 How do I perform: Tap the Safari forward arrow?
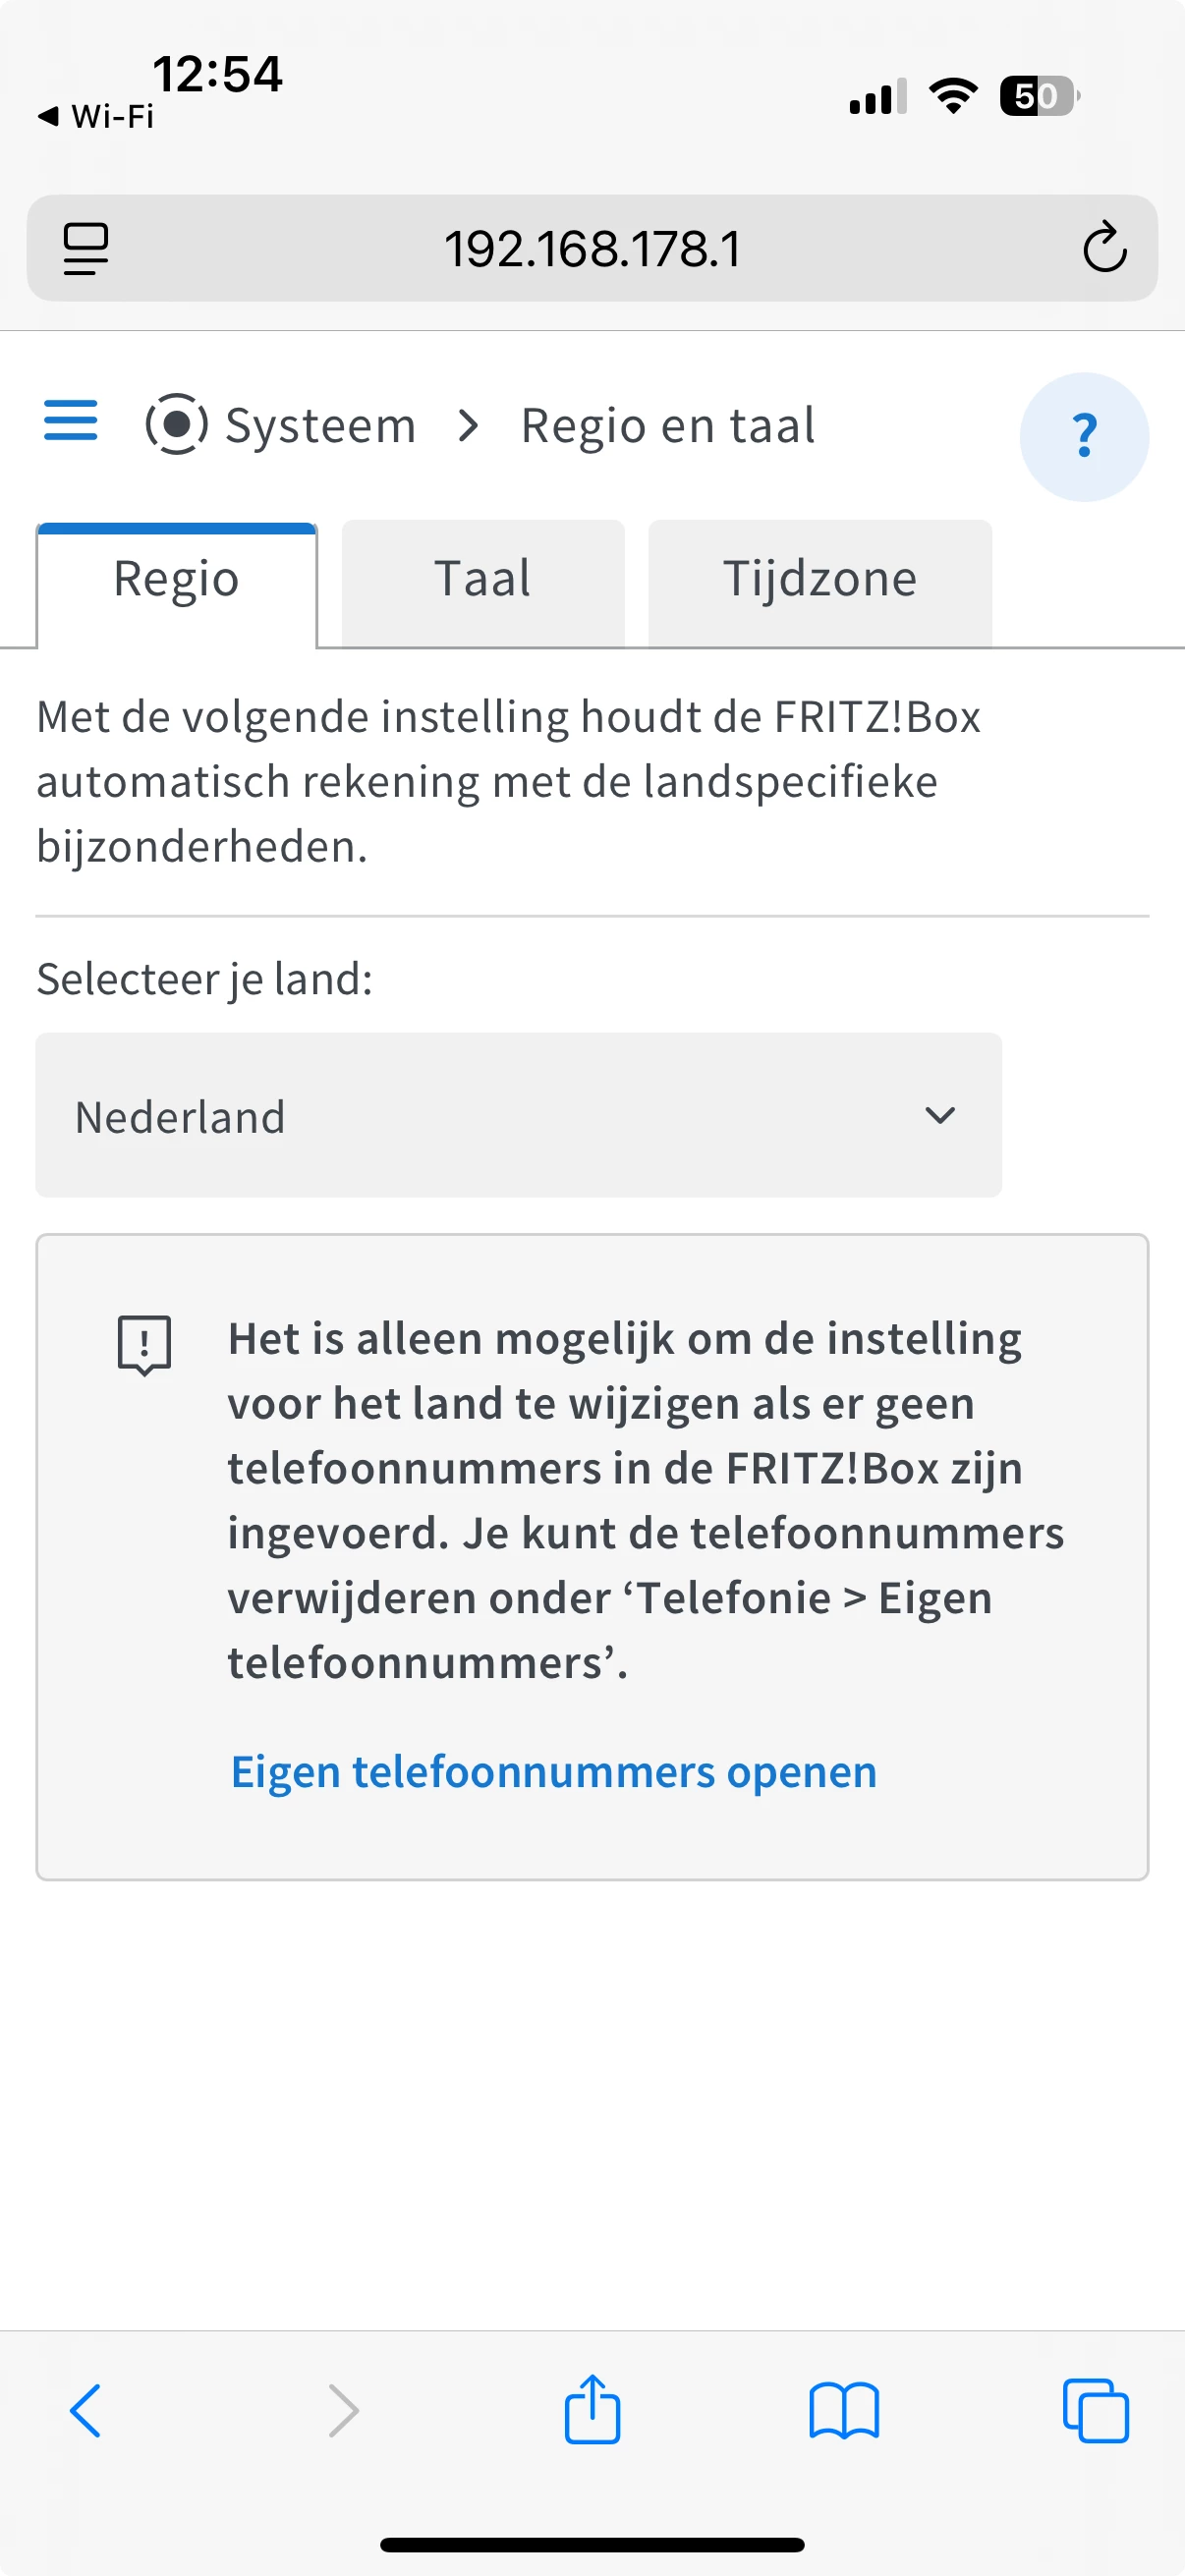[x=343, y=2410]
